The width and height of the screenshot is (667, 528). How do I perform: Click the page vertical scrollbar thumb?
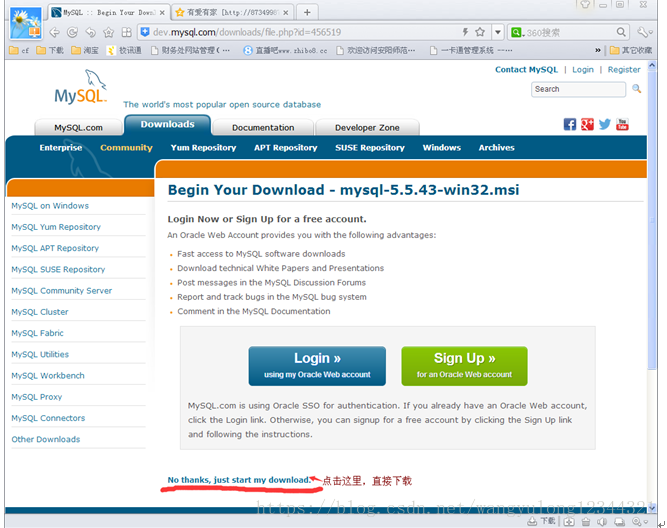[652, 221]
